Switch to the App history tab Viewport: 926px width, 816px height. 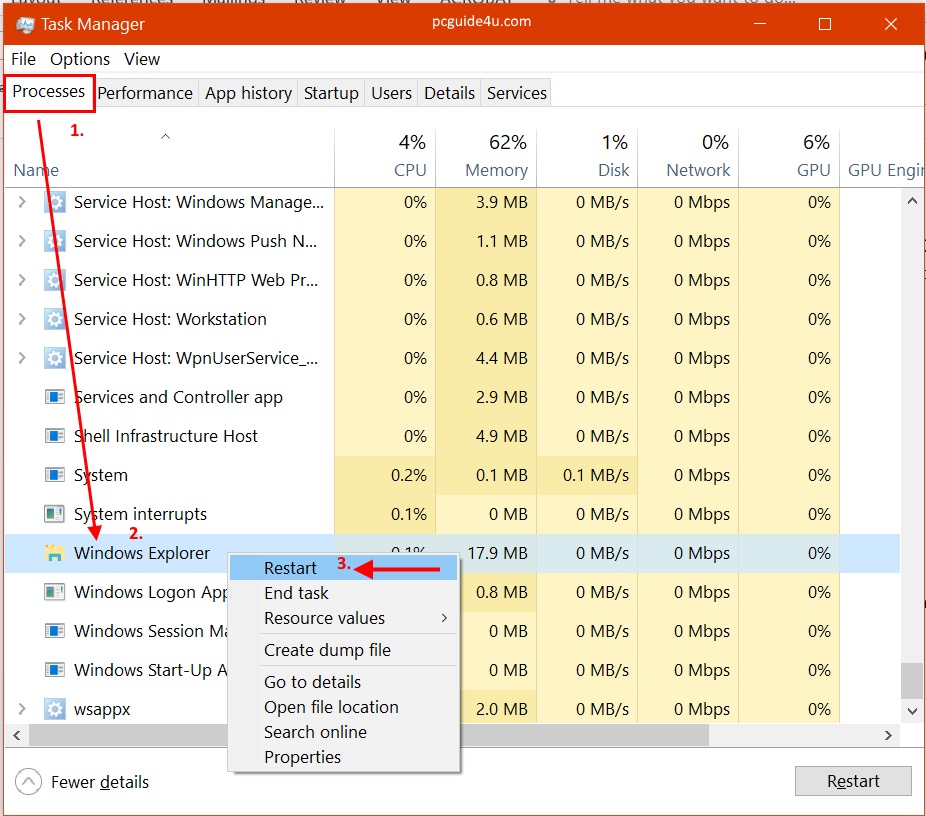(249, 93)
